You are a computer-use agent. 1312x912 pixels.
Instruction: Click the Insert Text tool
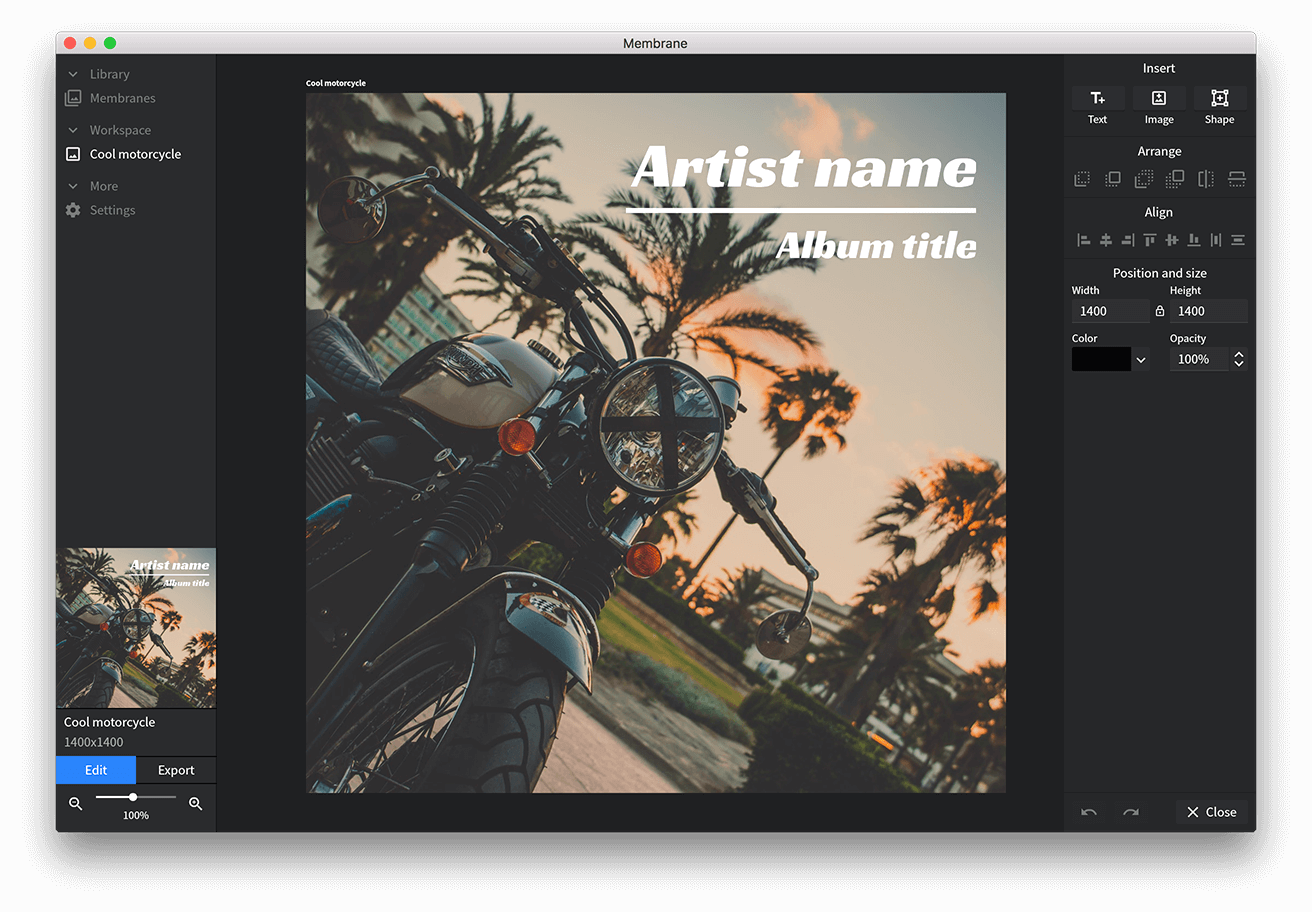(1097, 105)
